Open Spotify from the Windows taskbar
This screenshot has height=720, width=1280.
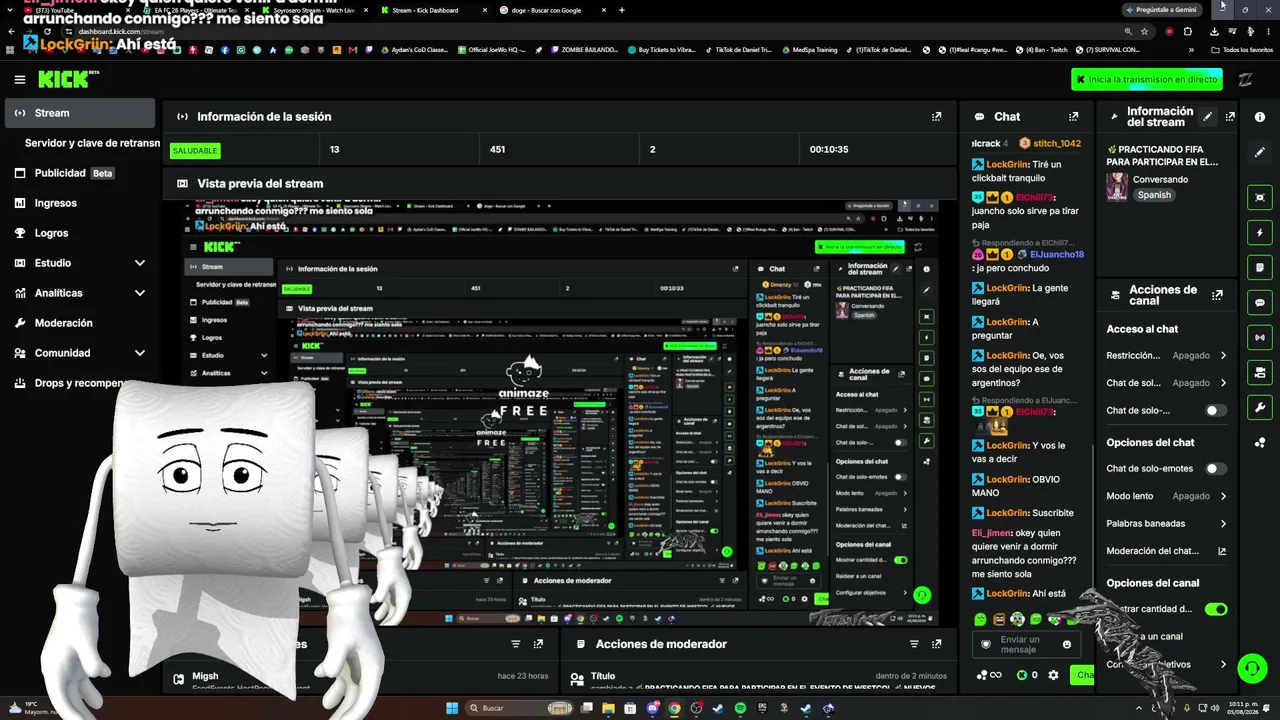pyautogui.click(x=740, y=708)
